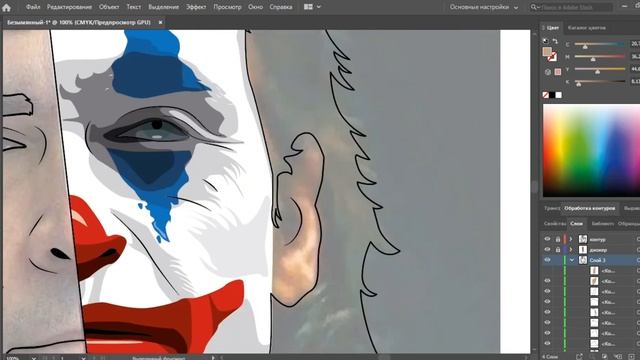Click the K value input field
This screenshot has width=640, height=360.
pyautogui.click(x=635, y=82)
